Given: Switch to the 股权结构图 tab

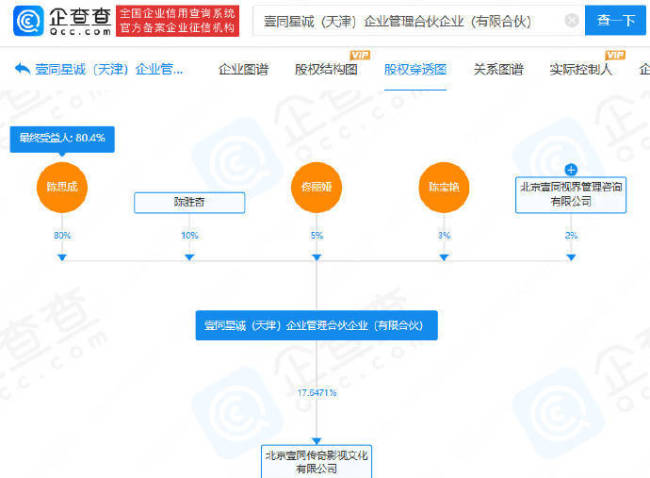Looking at the screenshot, I should pyautogui.click(x=326, y=69).
